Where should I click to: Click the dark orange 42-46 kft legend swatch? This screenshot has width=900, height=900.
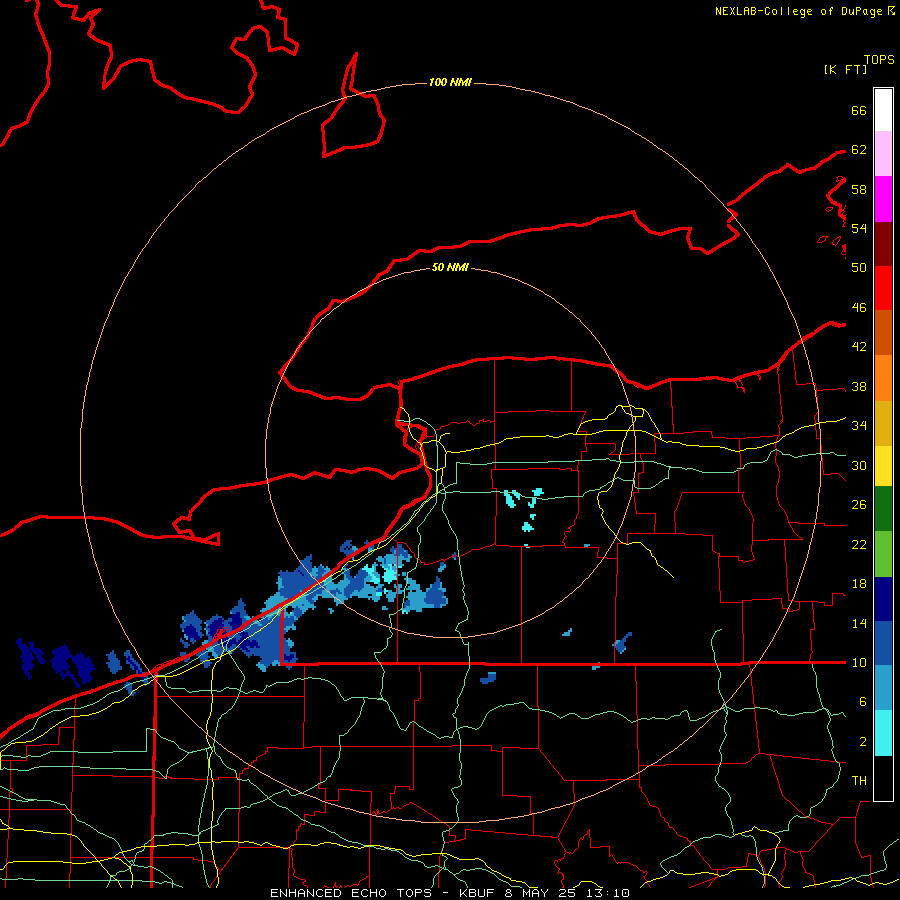click(883, 333)
